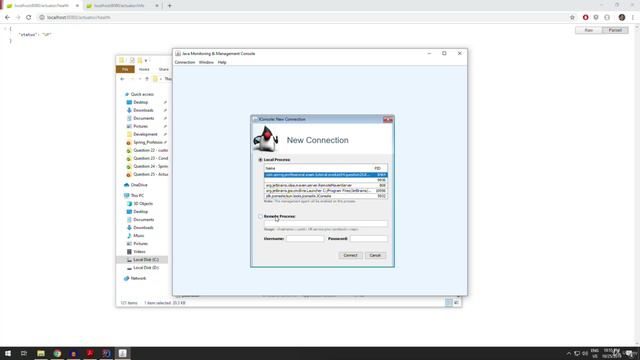Viewport: 640px width, 360px height.
Task: Click the Parsed button in browser JSON viewer
Action: (615, 30)
